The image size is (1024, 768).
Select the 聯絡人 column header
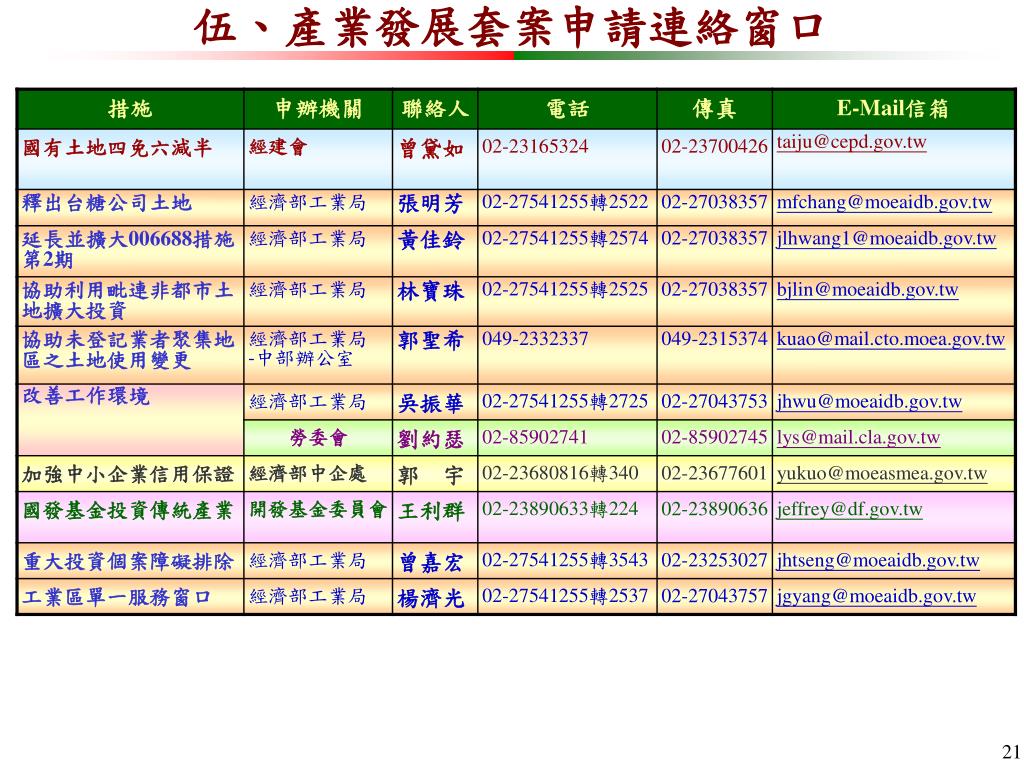435,109
